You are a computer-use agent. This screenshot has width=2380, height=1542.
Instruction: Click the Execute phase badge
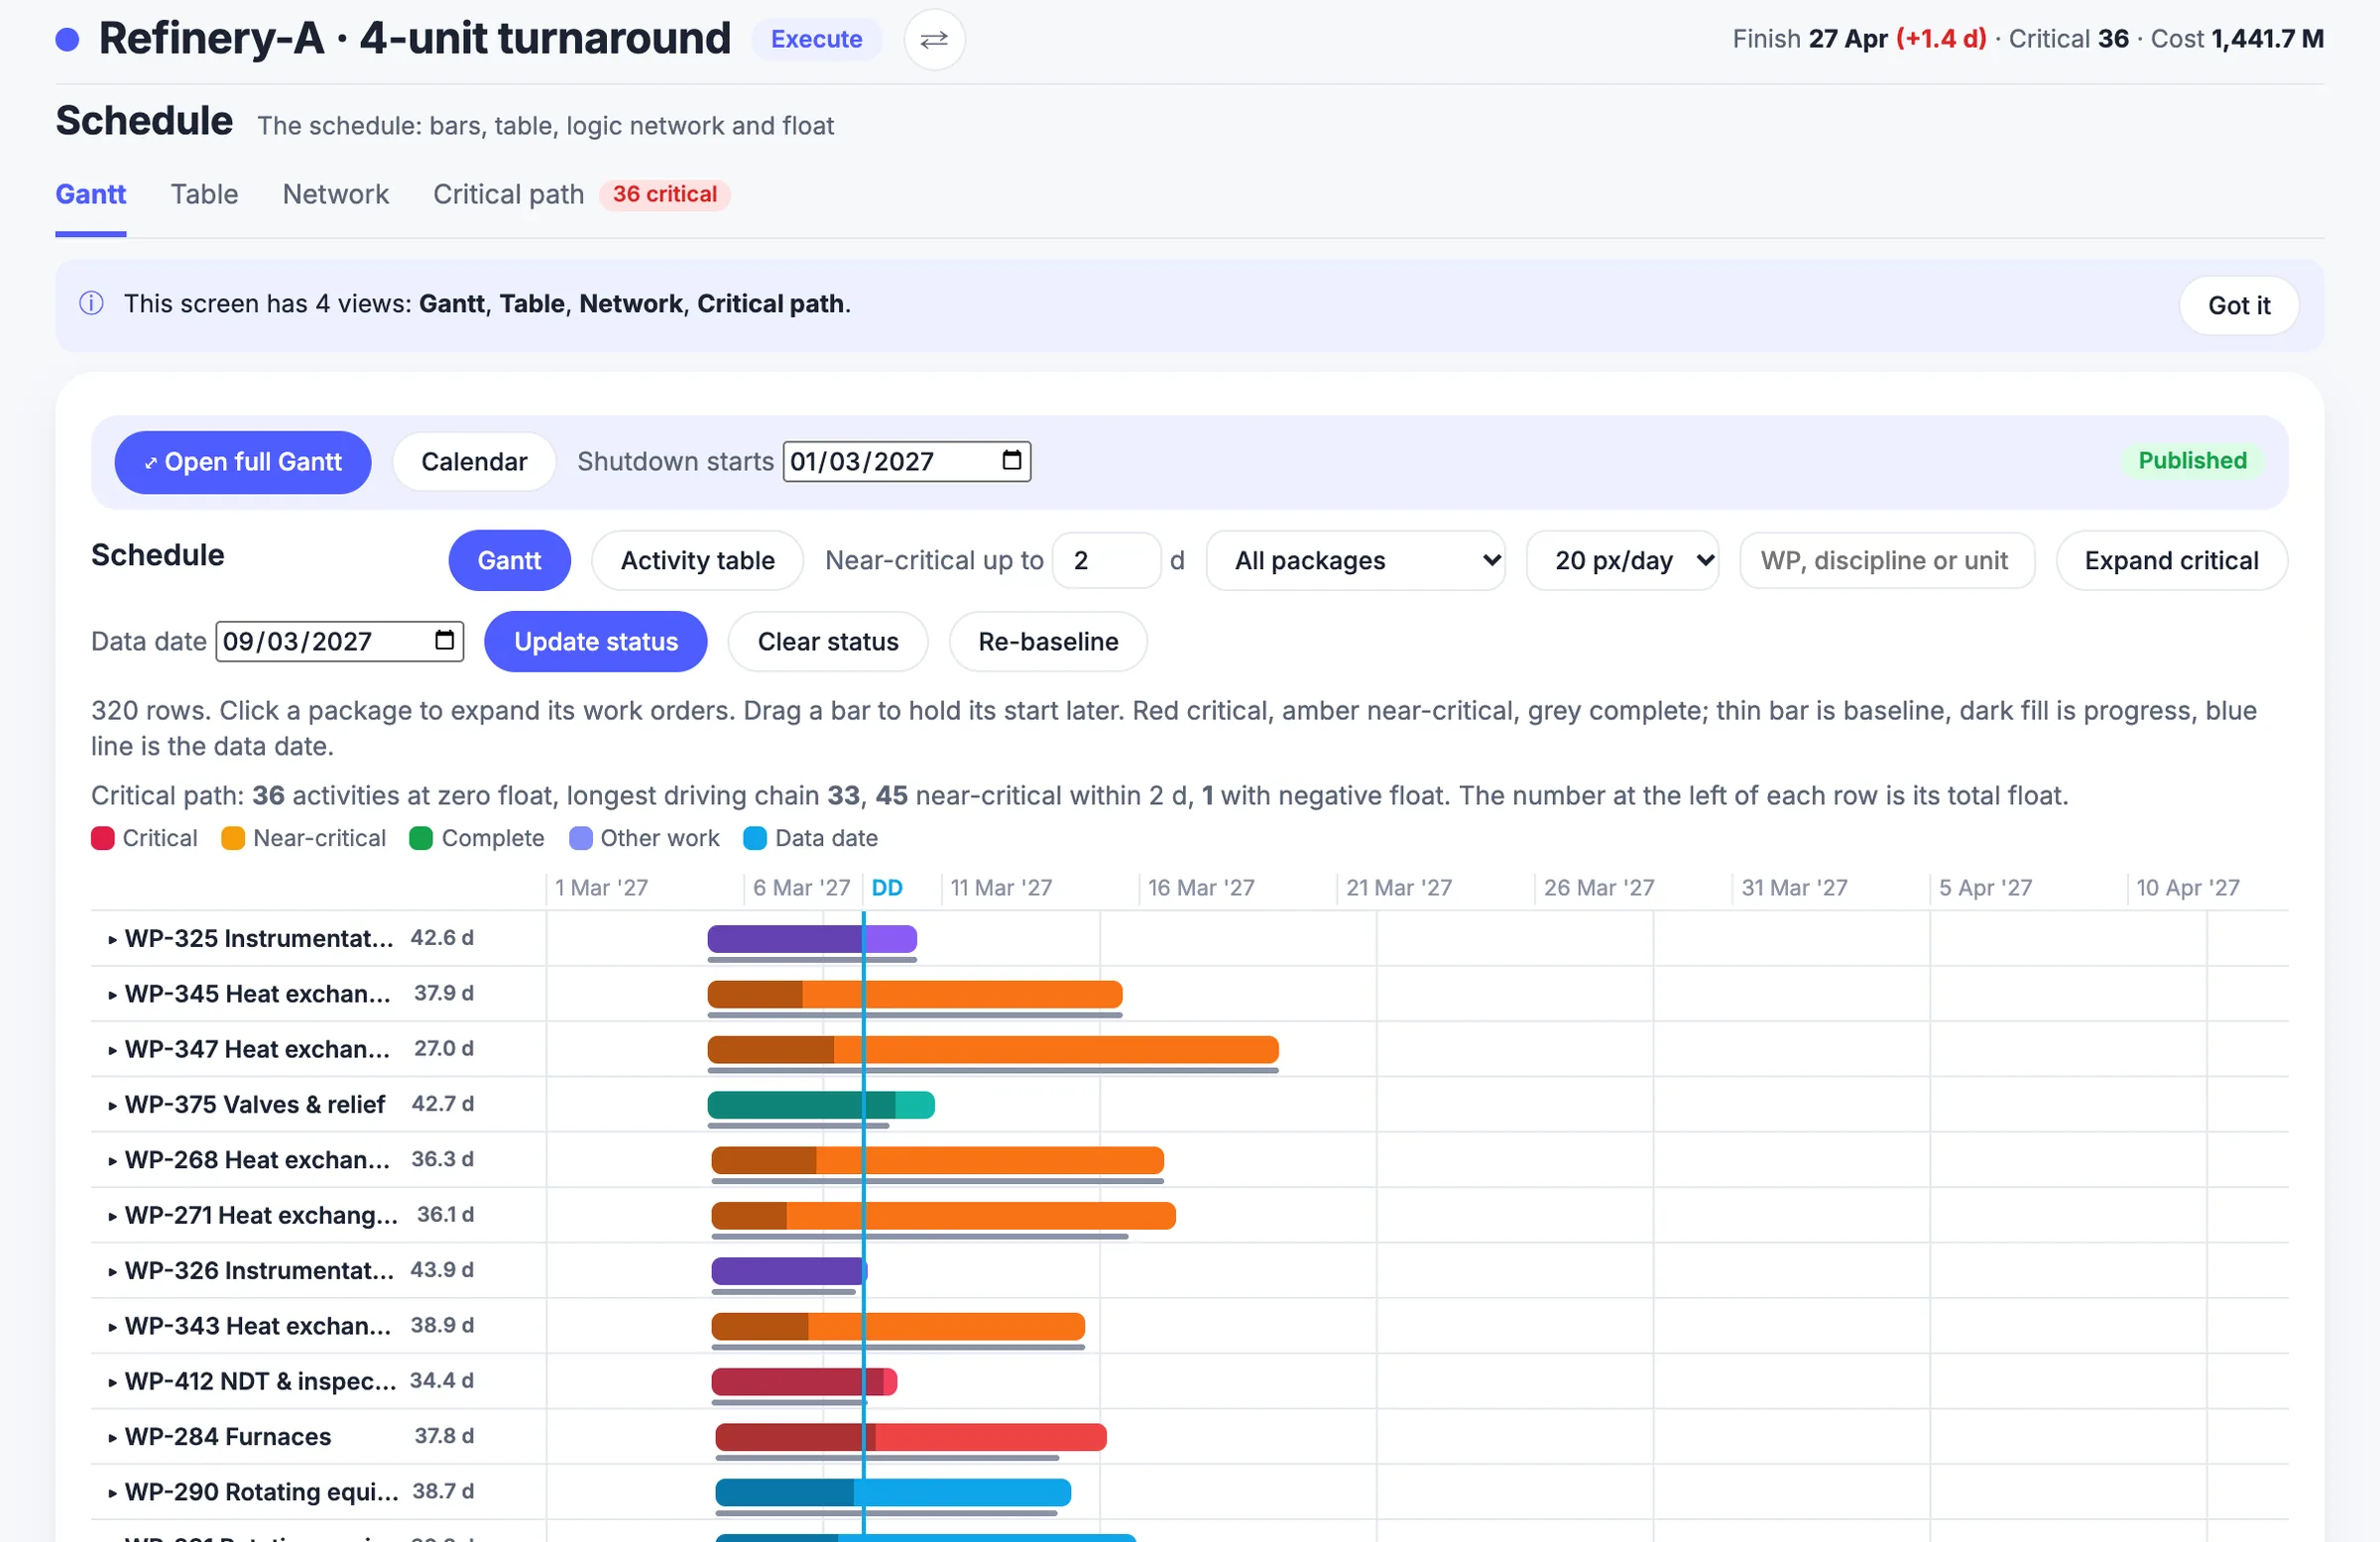pos(816,39)
